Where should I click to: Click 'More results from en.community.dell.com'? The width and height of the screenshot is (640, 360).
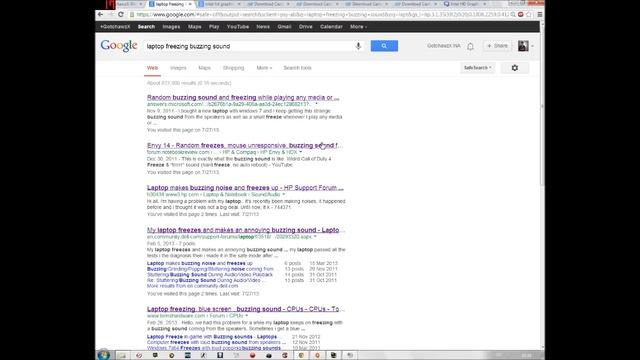(192, 286)
